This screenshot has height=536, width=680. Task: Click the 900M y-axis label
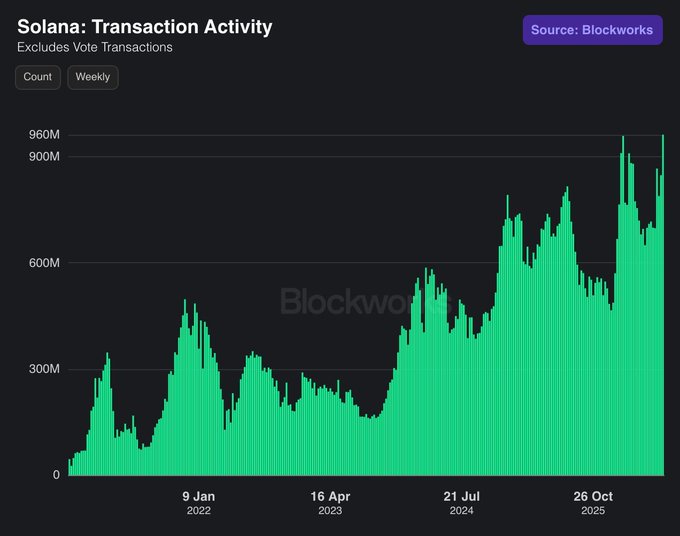tap(44, 156)
